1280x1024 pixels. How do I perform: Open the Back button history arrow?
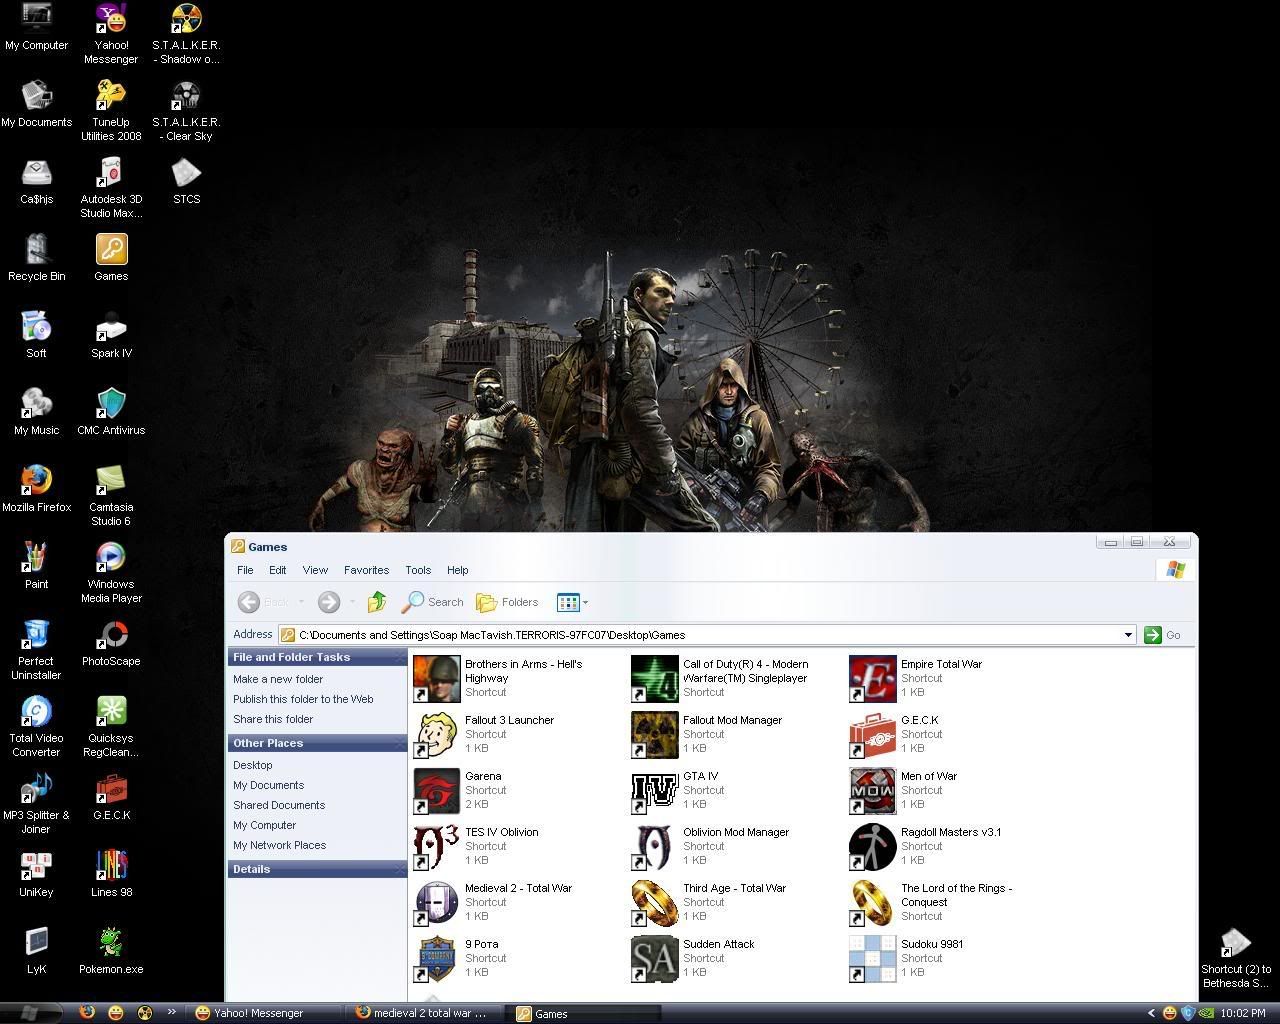click(x=301, y=602)
